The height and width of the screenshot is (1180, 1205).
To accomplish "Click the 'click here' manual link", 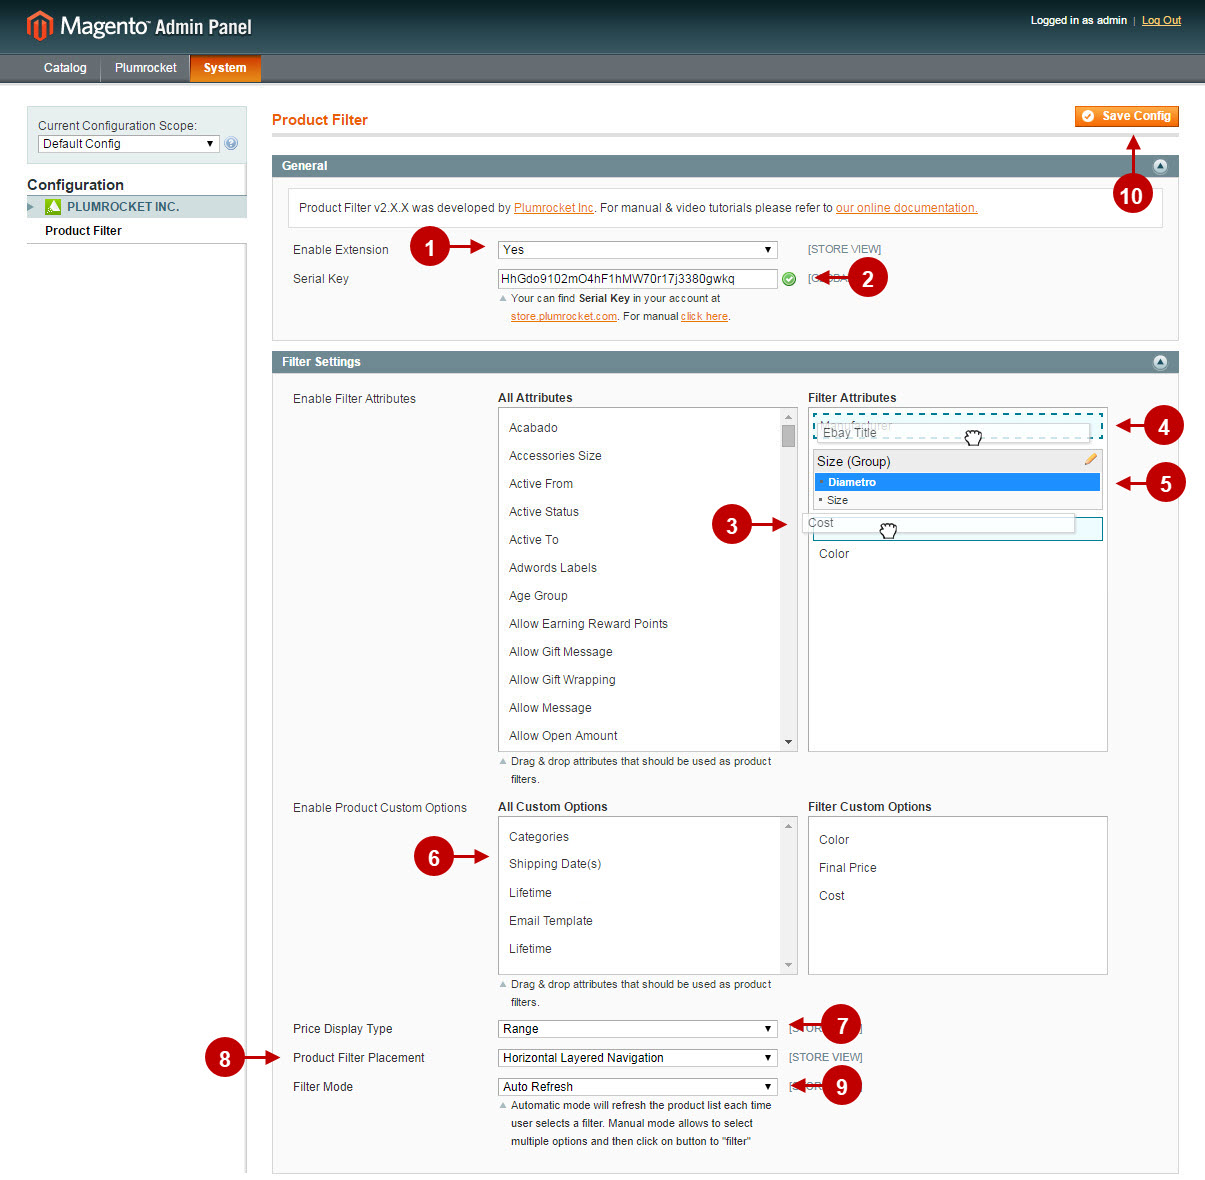I will click(x=704, y=316).
